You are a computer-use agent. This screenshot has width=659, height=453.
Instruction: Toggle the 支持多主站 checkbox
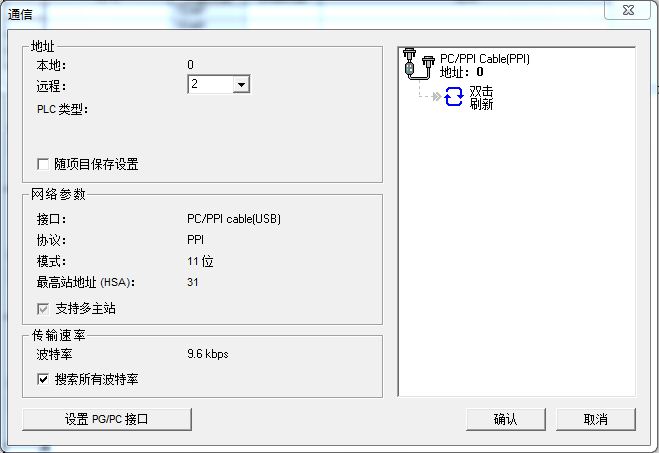[43, 308]
